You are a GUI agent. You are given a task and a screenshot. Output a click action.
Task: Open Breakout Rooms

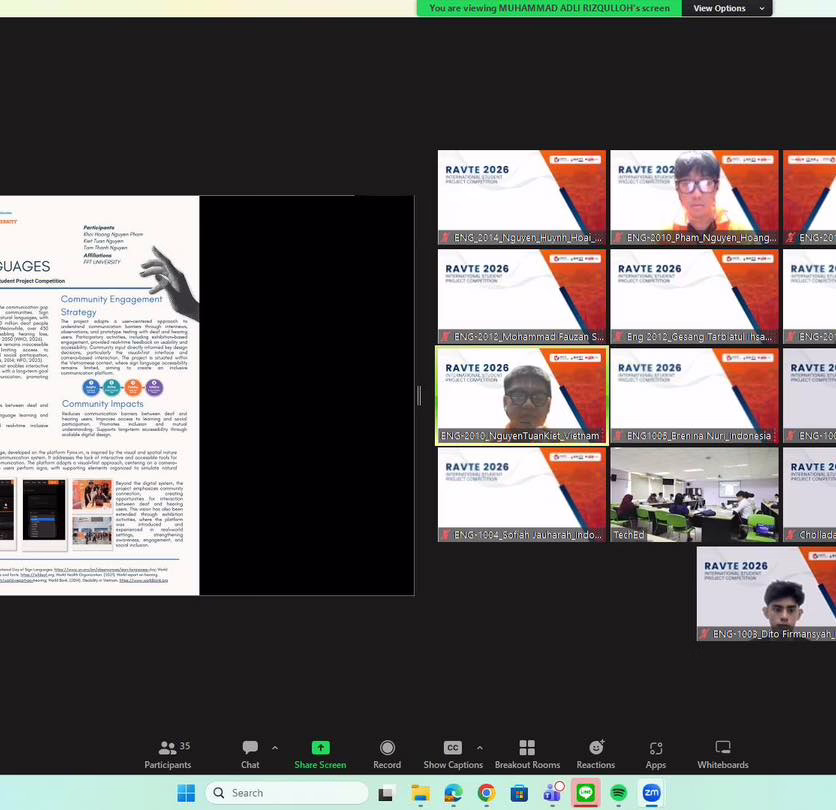(x=527, y=755)
